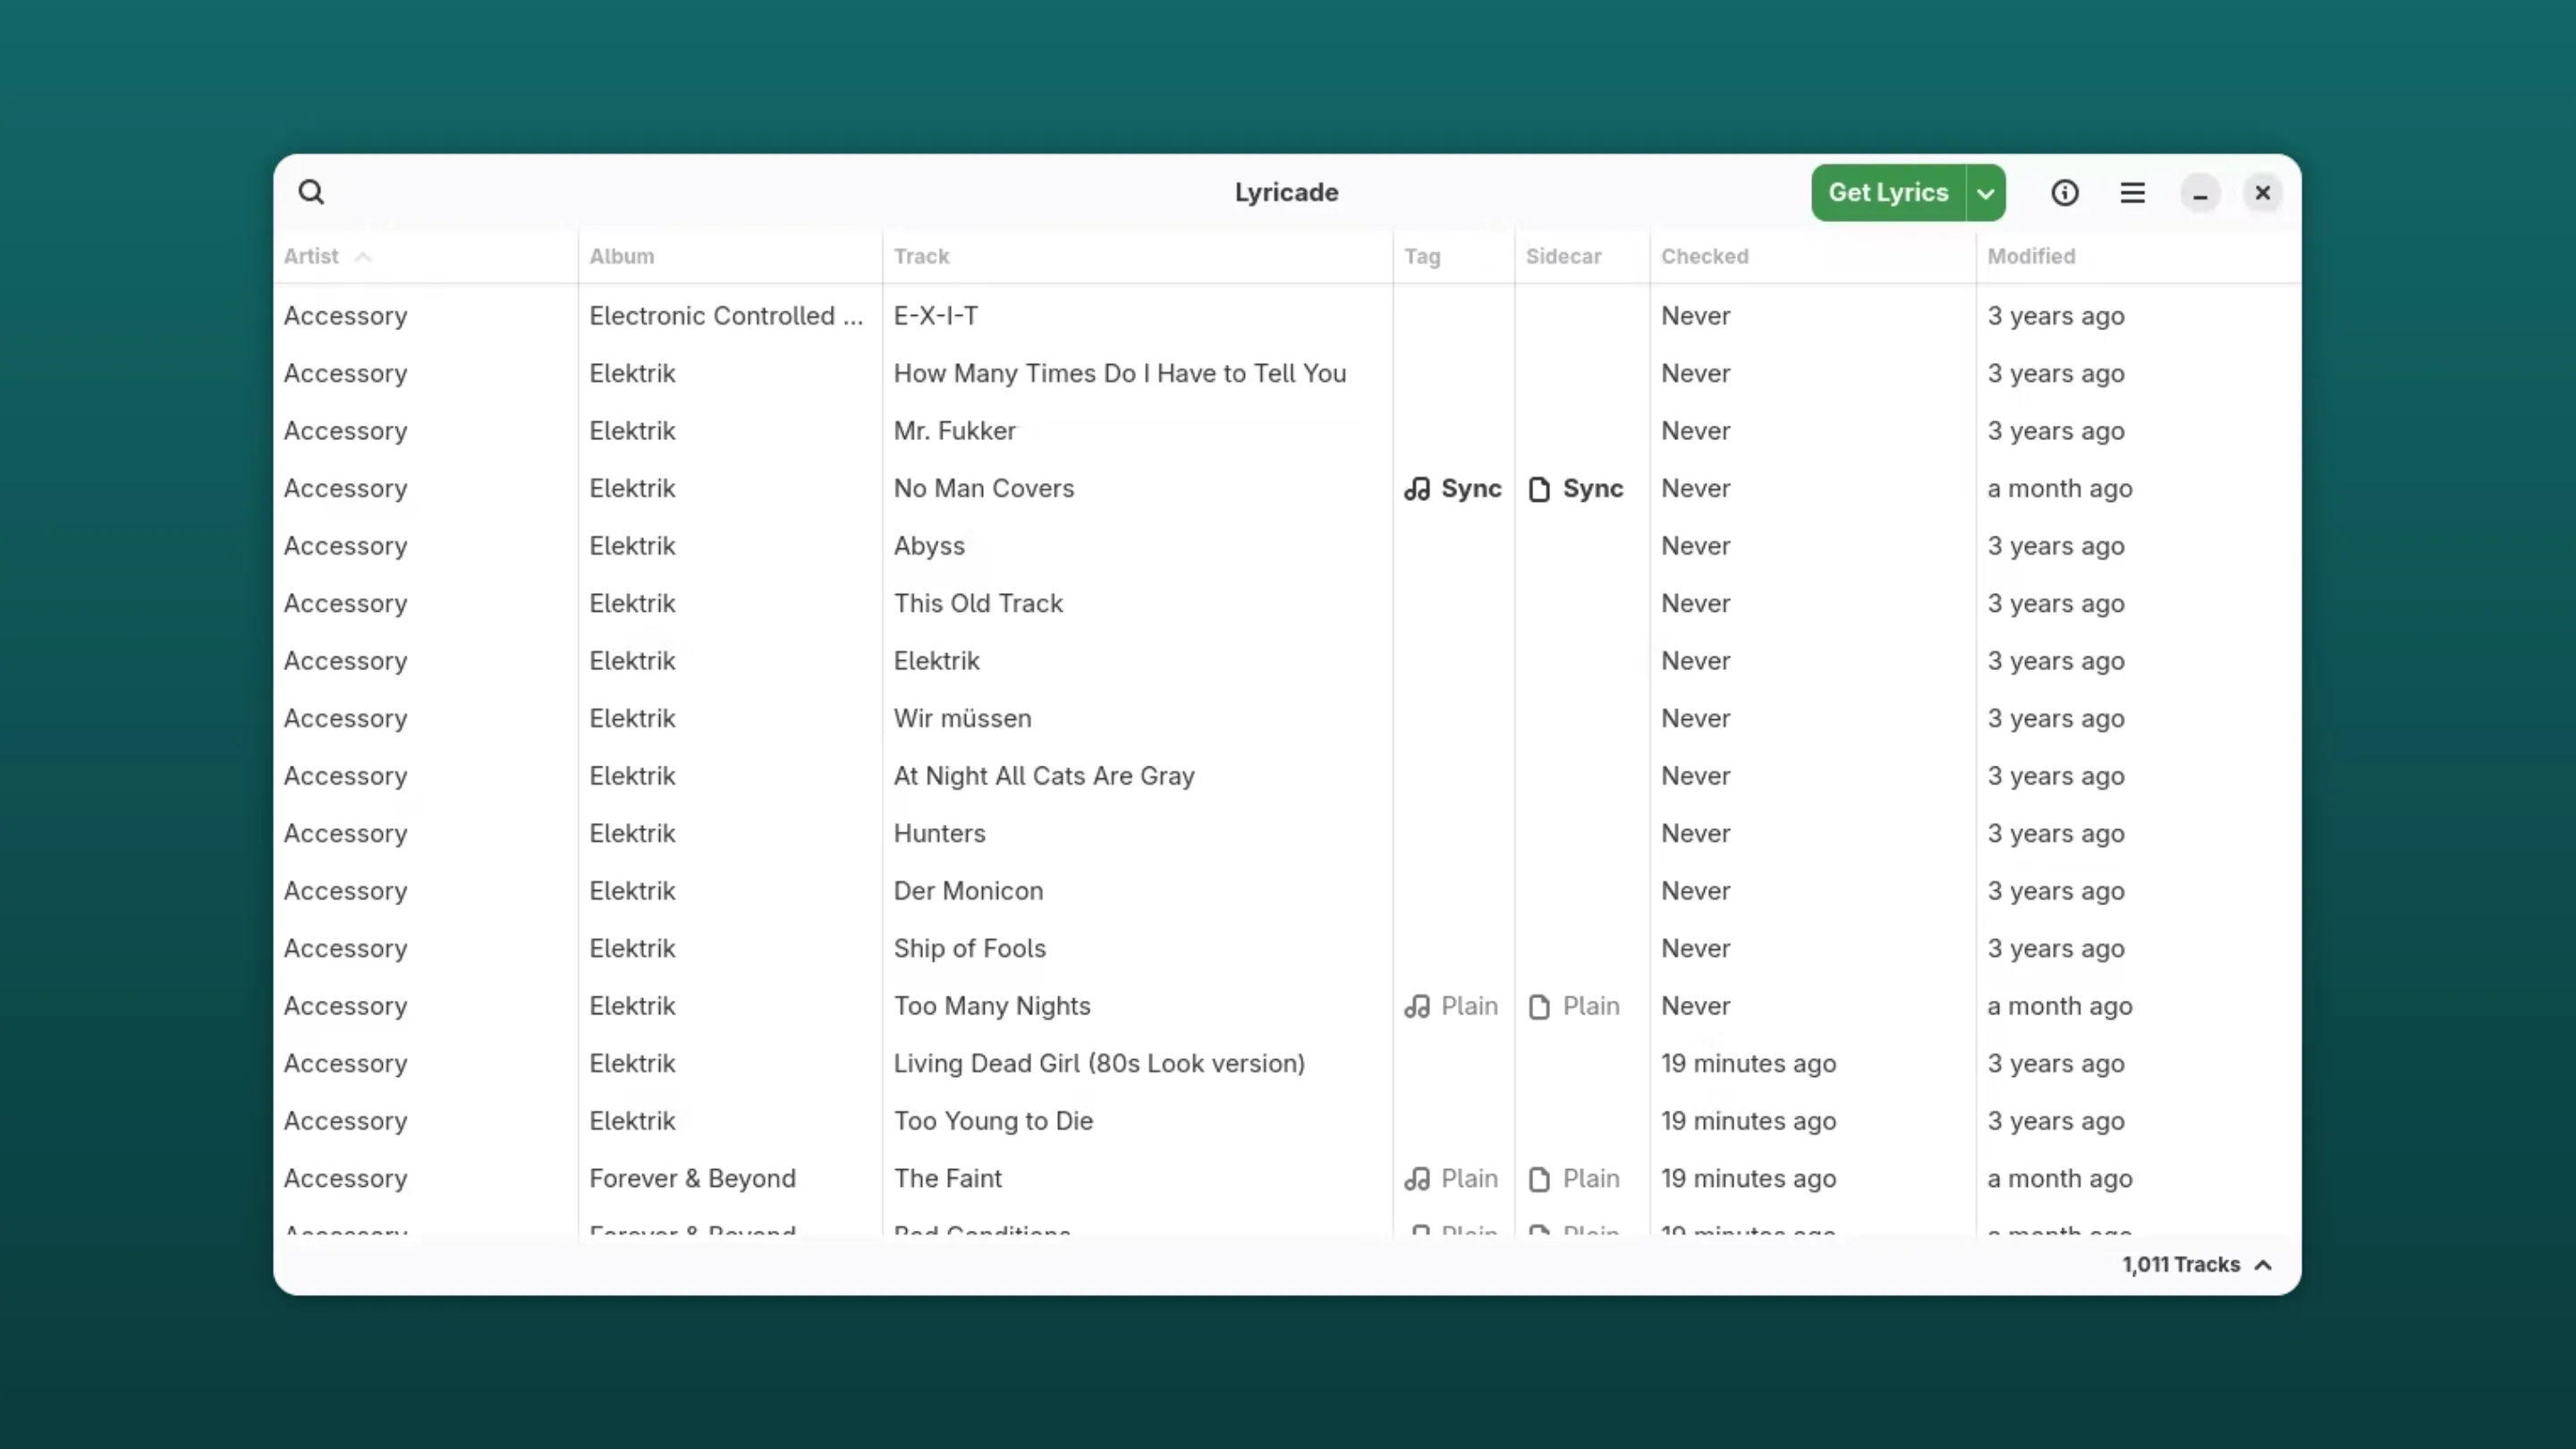Click the music note tag icon for No Man Covers

(x=1417, y=489)
